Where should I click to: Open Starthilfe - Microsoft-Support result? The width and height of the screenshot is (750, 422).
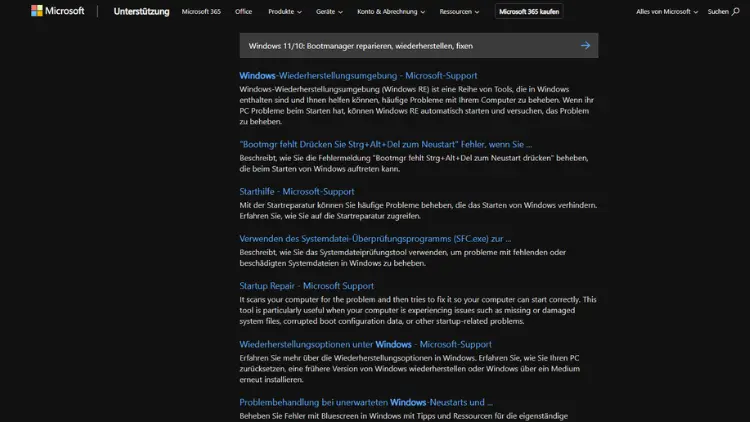click(x=297, y=191)
